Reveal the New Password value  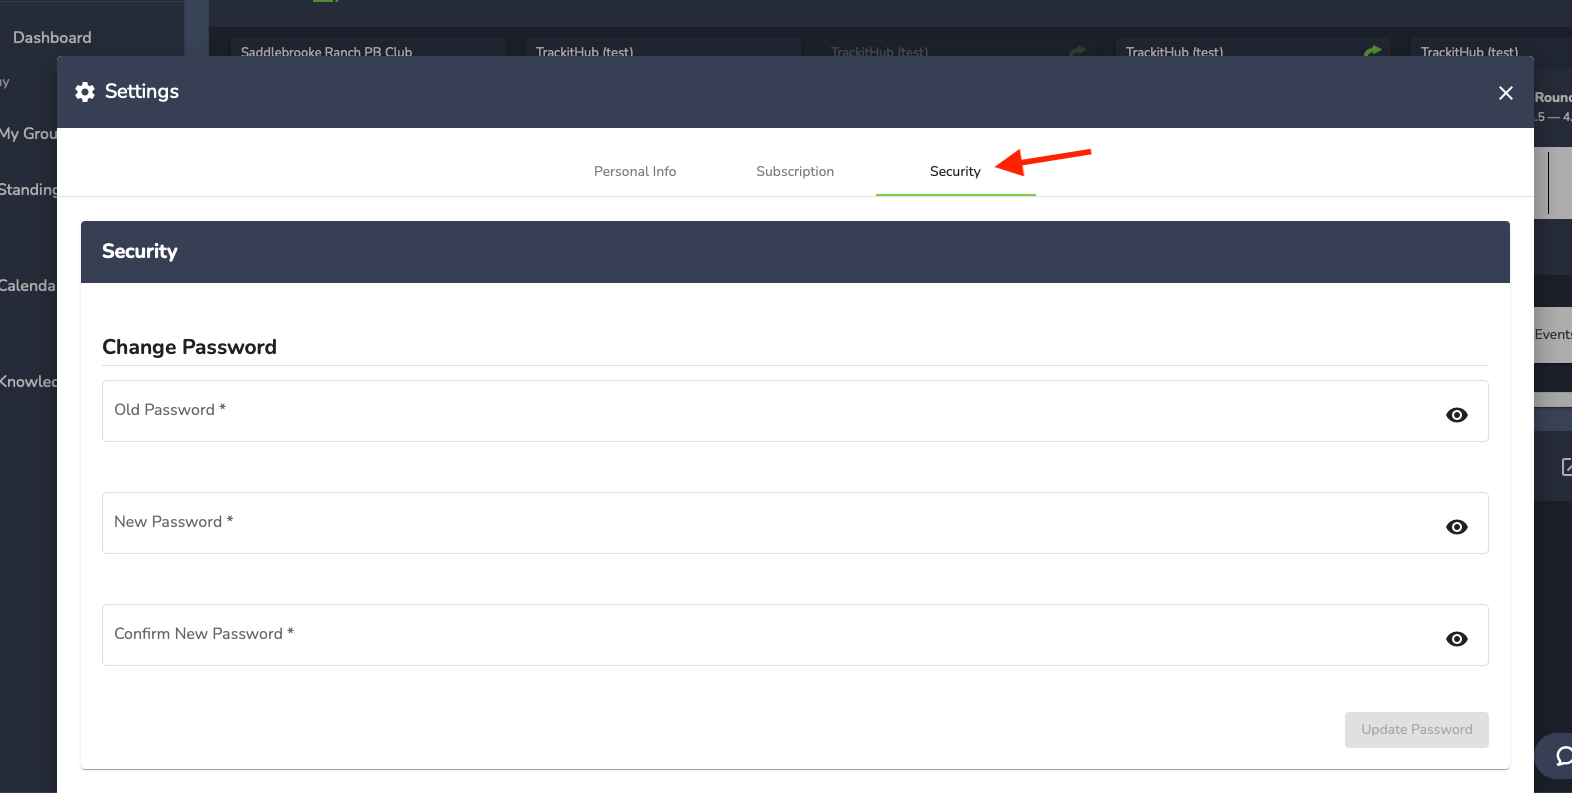tap(1457, 527)
